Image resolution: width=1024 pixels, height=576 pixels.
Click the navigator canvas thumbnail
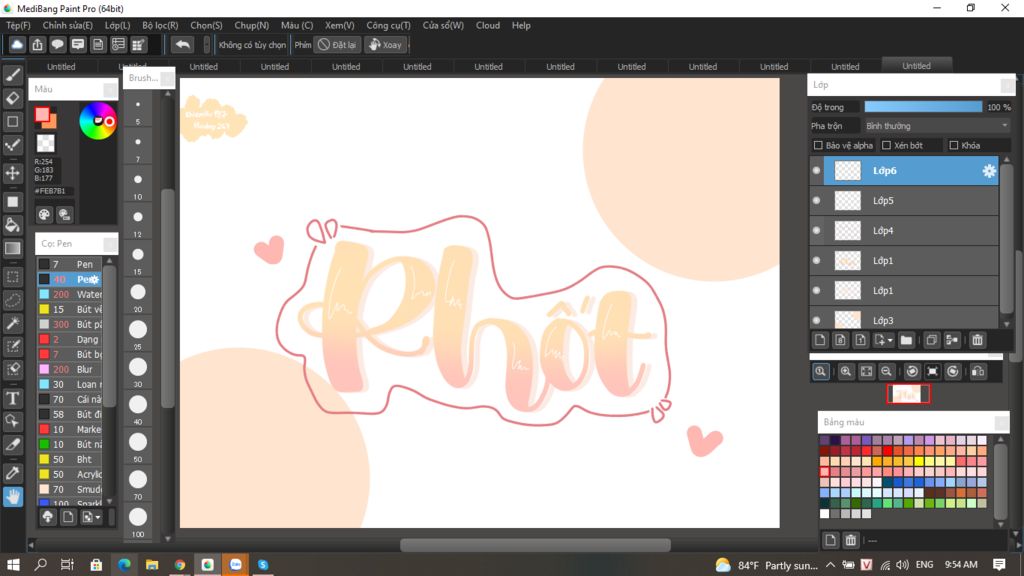pos(908,394)
